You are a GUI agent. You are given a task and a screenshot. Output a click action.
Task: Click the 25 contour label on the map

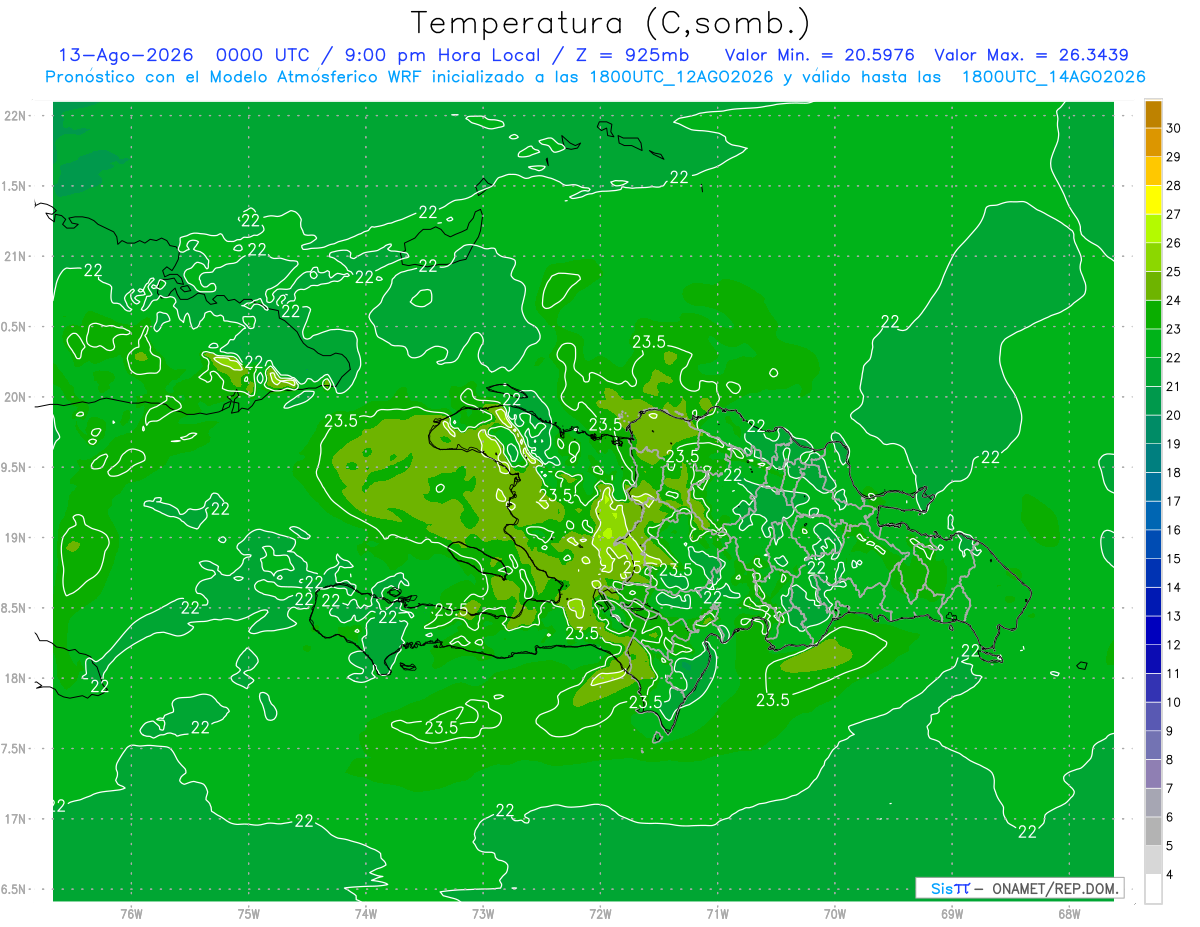click(x=632, y=568)
